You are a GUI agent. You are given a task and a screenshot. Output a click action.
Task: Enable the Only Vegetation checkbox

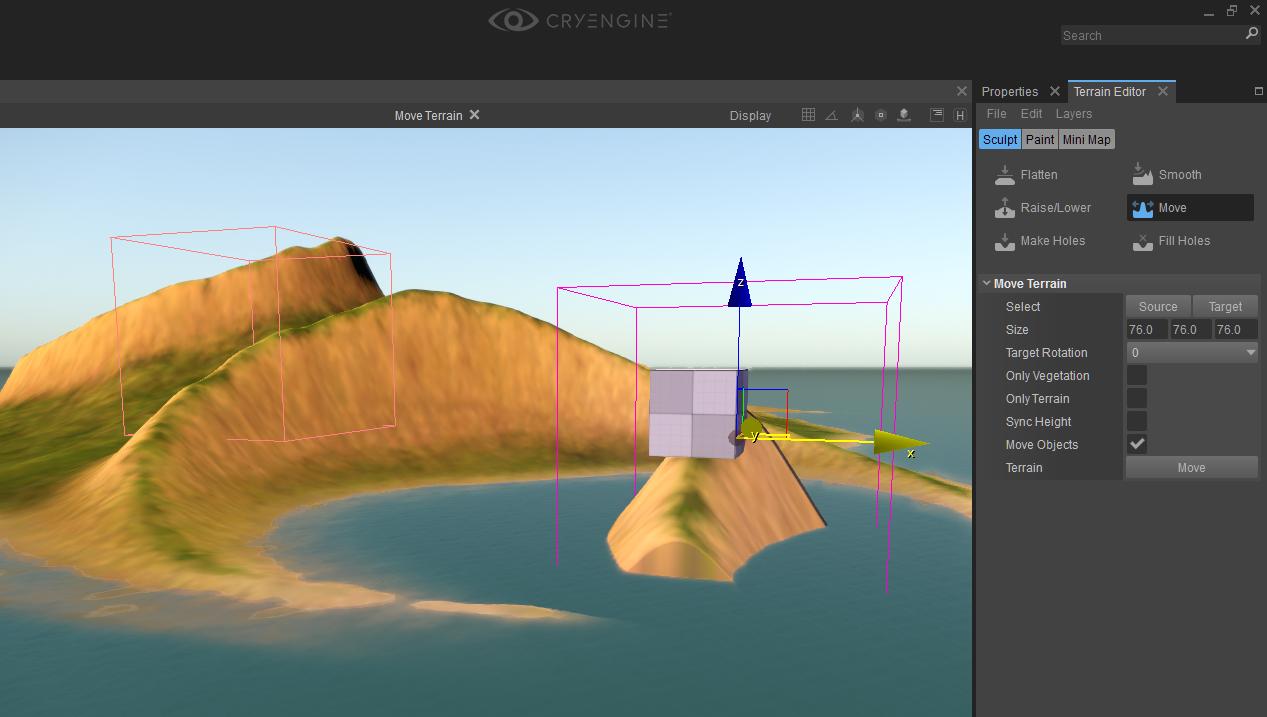[x=1137, y=375]
